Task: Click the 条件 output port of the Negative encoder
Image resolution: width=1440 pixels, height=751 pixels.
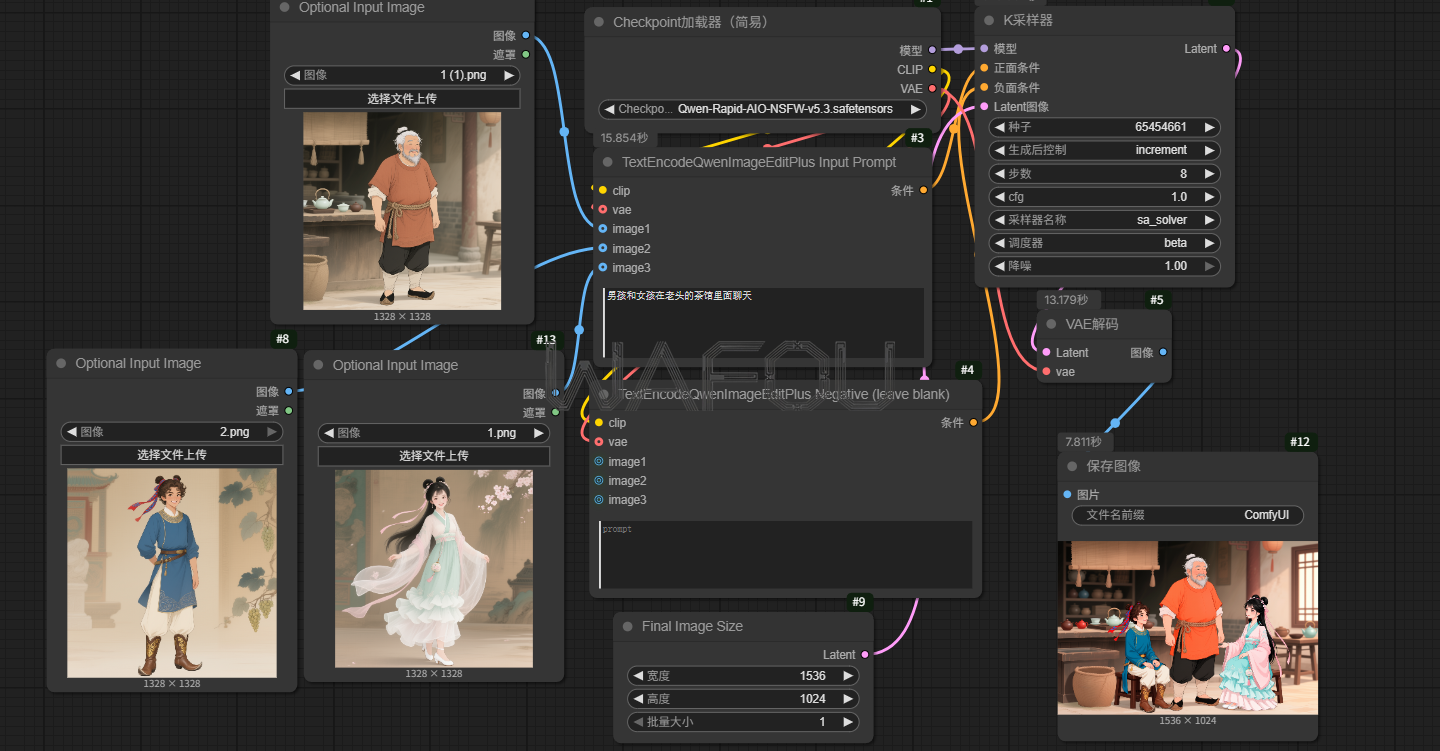Action: (x=973, y=422)
